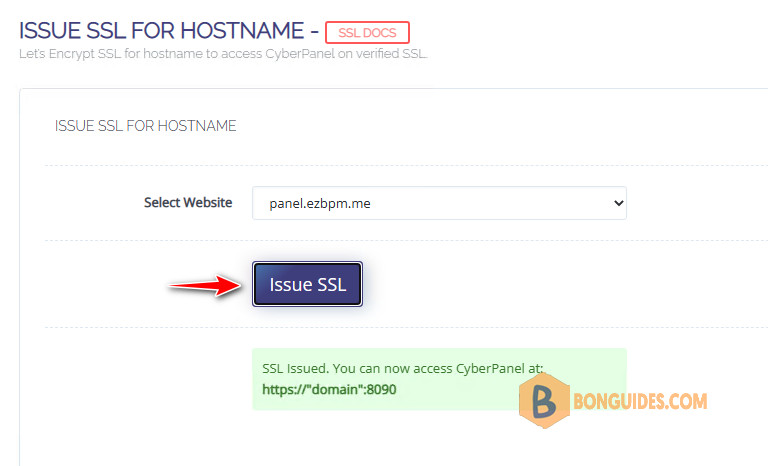Click the Issue SSL button
Image resolution: width=768 pixels, height=466 pixels.
pos(308,284)
